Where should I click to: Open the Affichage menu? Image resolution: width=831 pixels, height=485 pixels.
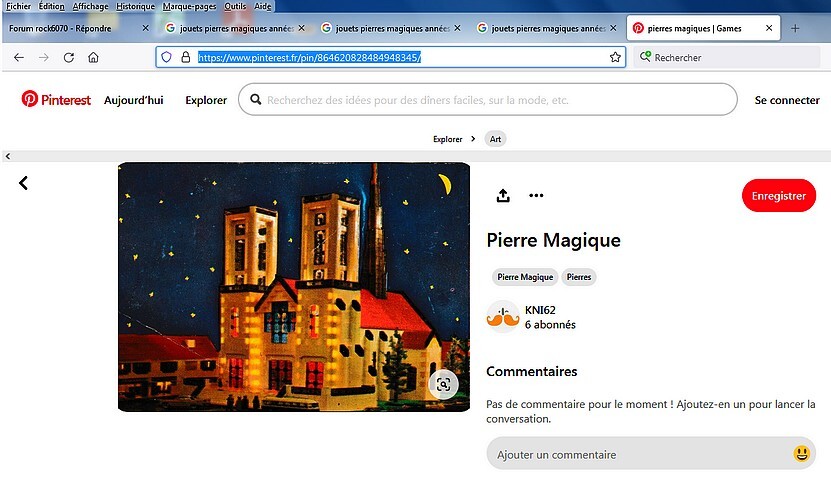(x=90, y=6)
